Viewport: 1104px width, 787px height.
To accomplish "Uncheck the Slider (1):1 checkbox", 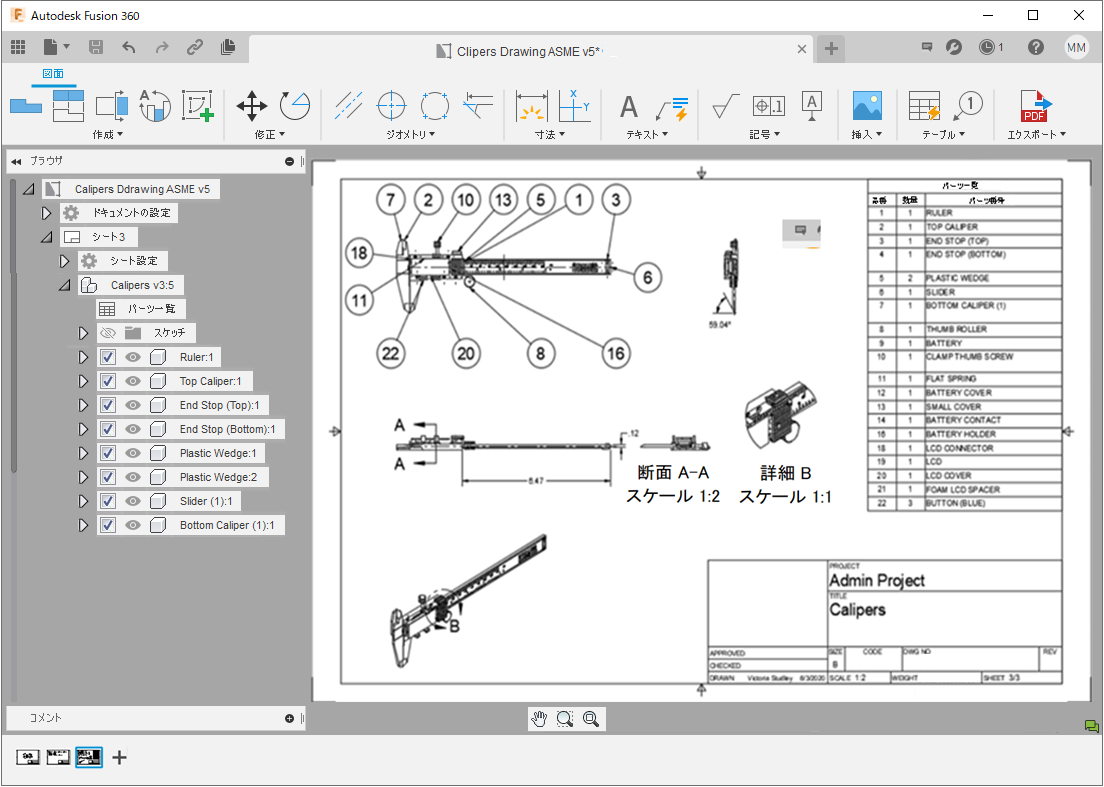I will click(106, 501).
